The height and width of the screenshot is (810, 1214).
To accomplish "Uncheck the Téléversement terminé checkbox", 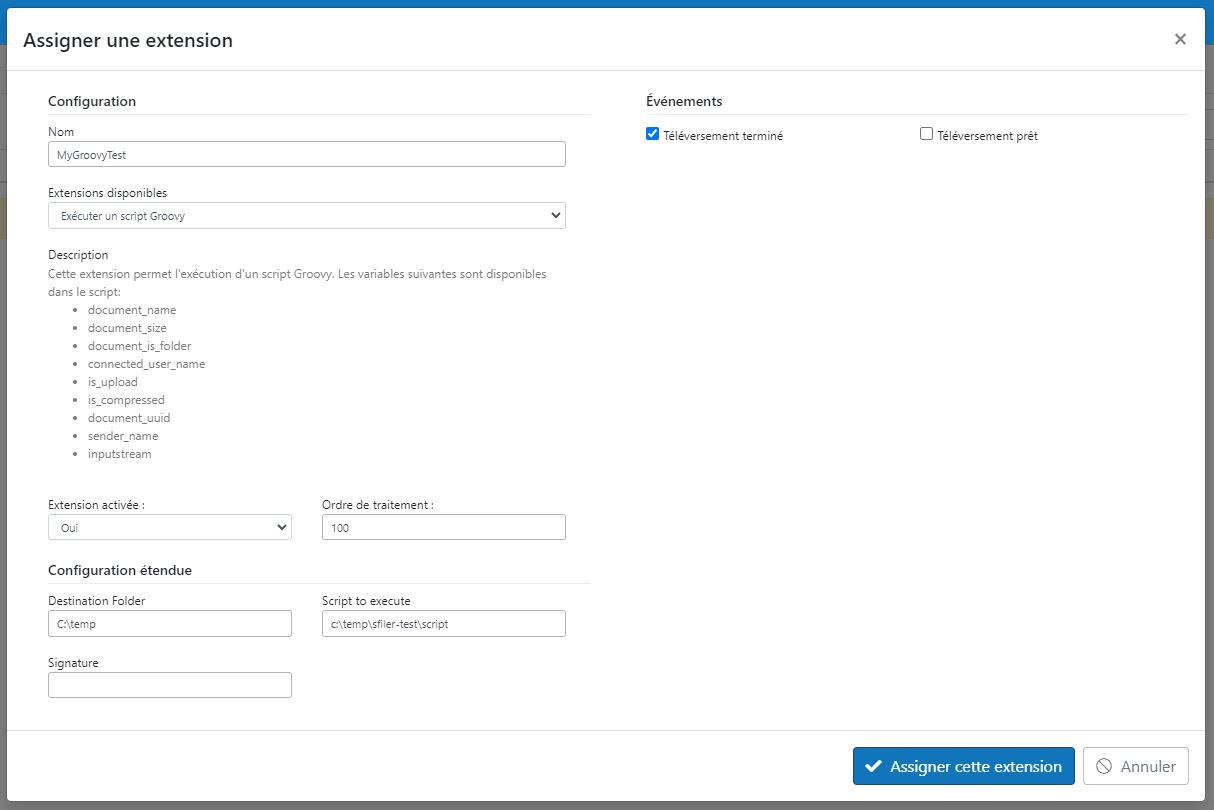I will click(653, 134).
